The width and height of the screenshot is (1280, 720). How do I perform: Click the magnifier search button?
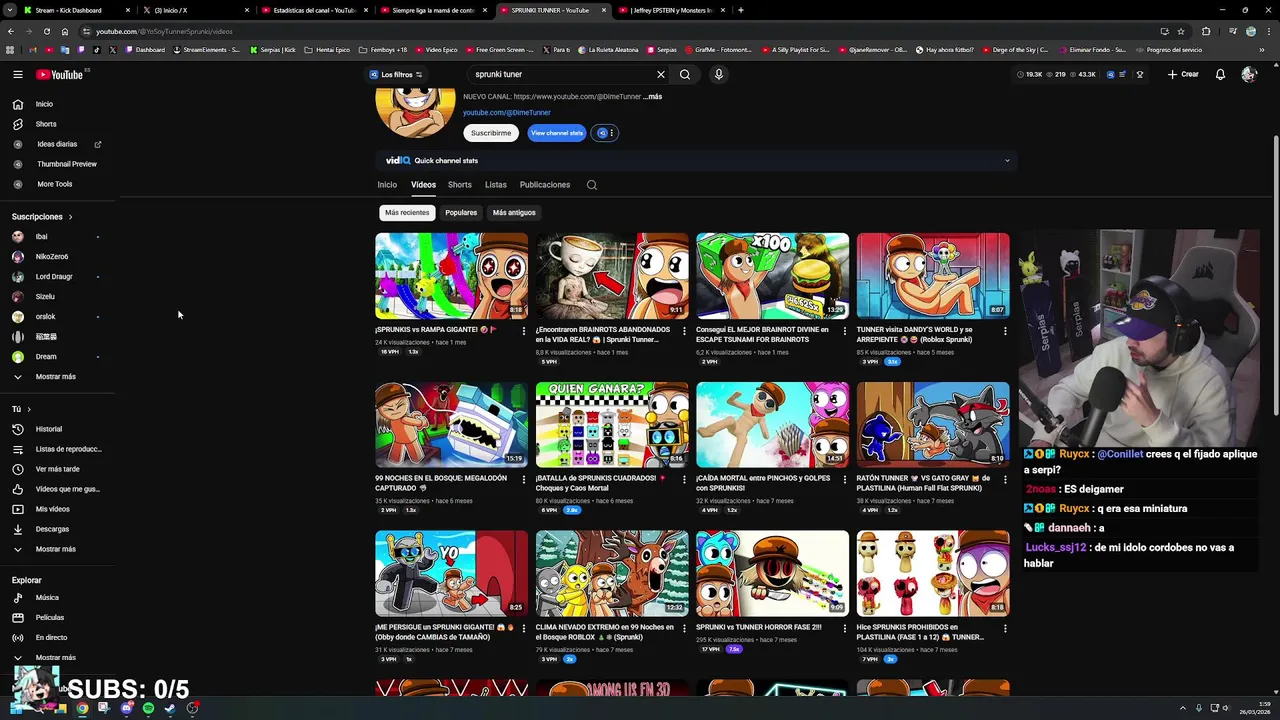(685, 74)
